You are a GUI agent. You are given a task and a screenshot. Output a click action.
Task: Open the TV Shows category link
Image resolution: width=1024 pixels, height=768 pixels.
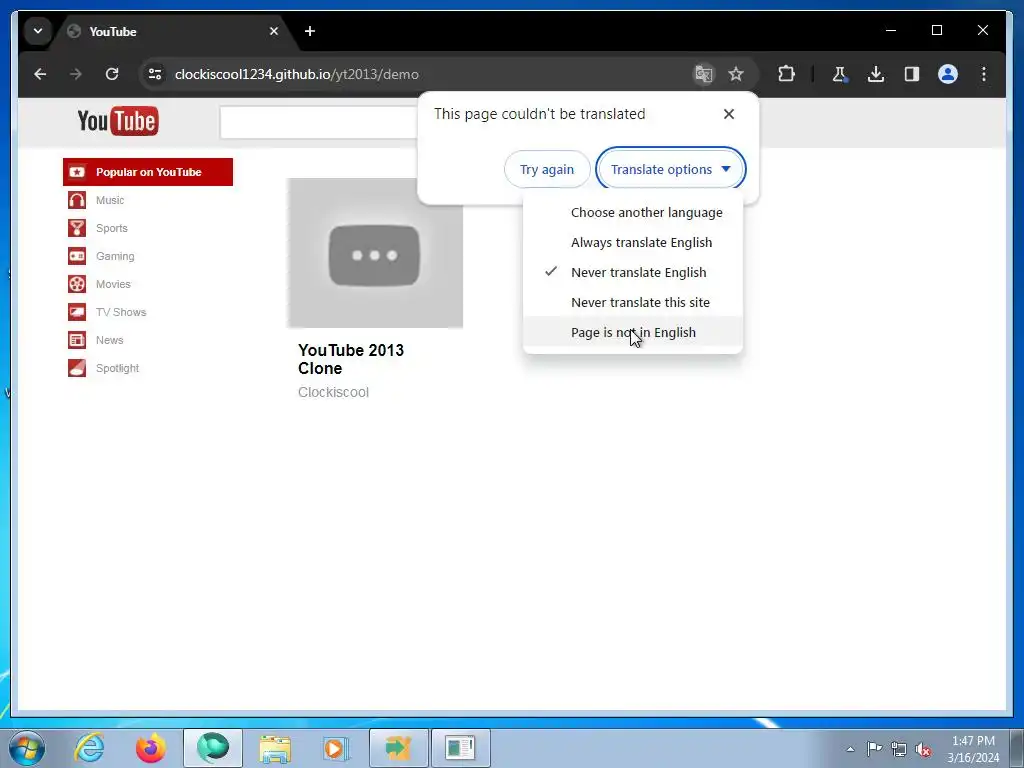coord(121,312)
